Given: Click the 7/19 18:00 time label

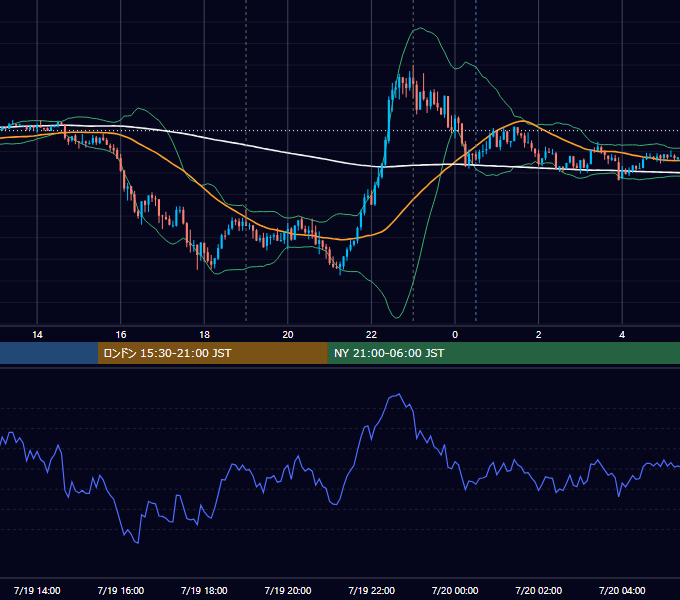Looking at the screenshot, I should click(204, 590).
